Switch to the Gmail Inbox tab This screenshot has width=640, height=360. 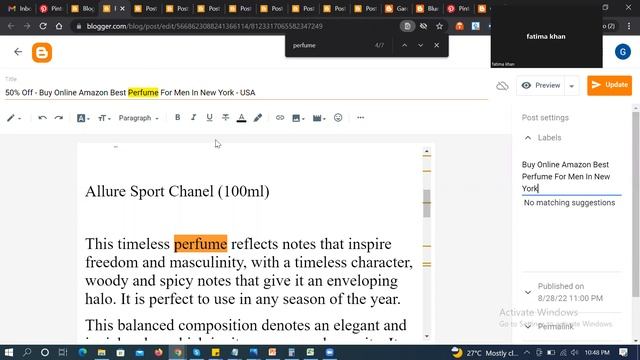click(19, 9)
